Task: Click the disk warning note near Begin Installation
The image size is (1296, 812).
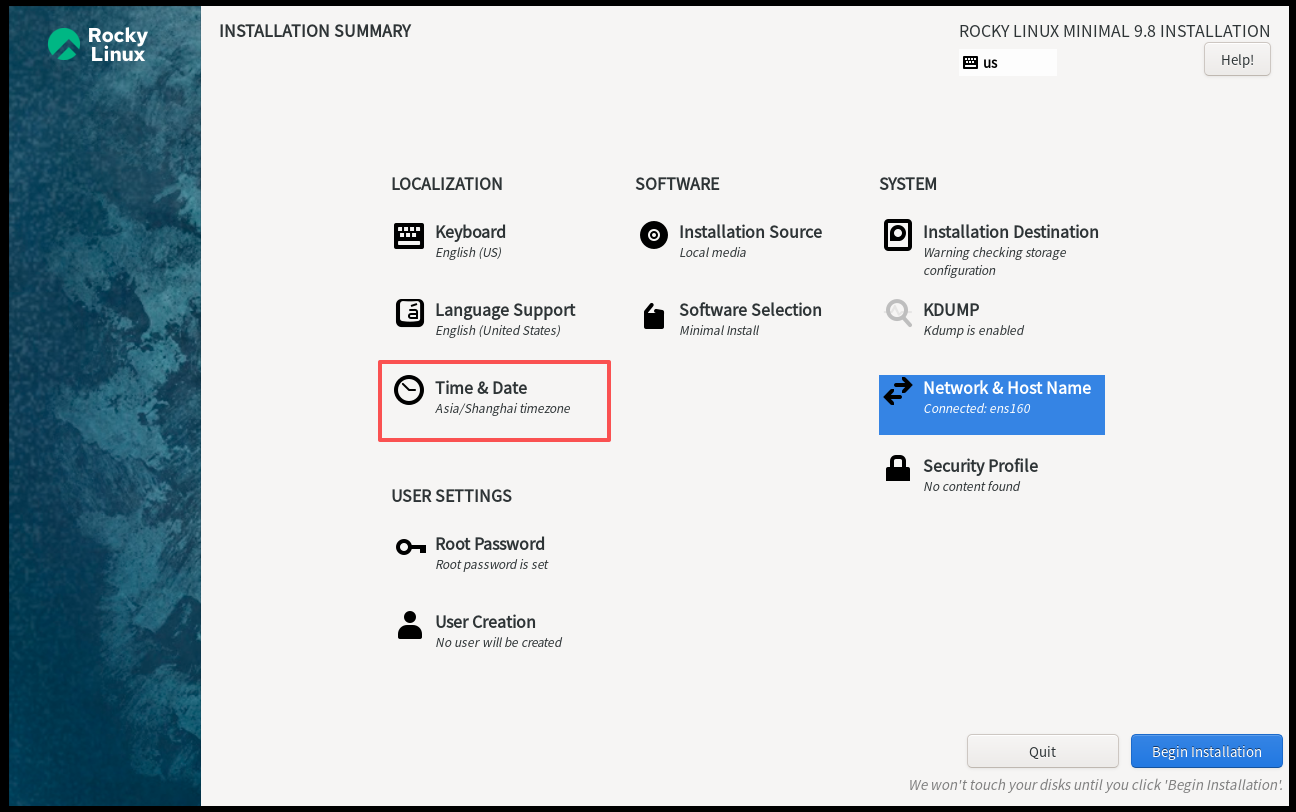Action: coord(1095,786)
